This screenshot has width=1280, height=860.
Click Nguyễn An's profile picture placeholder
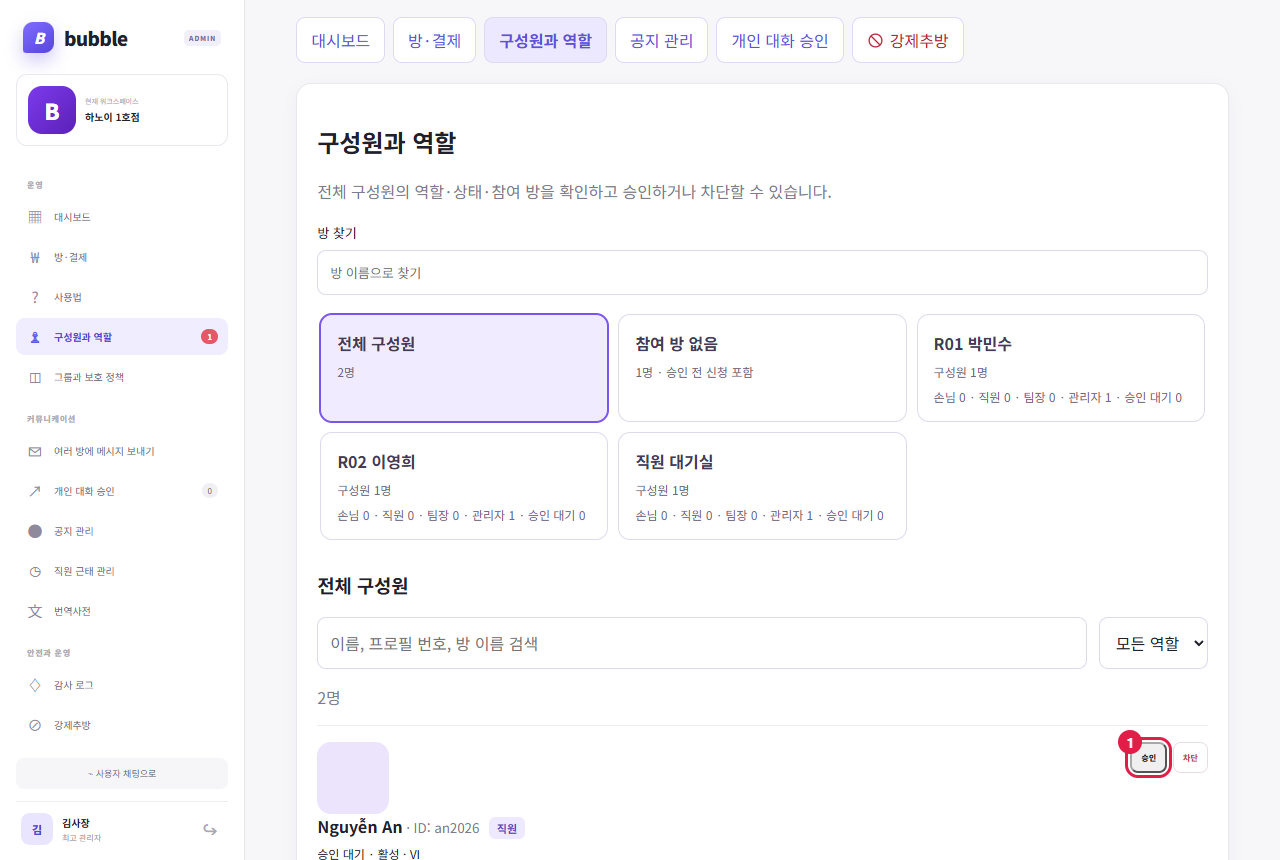pyautogui.click(x=353, y=778)
